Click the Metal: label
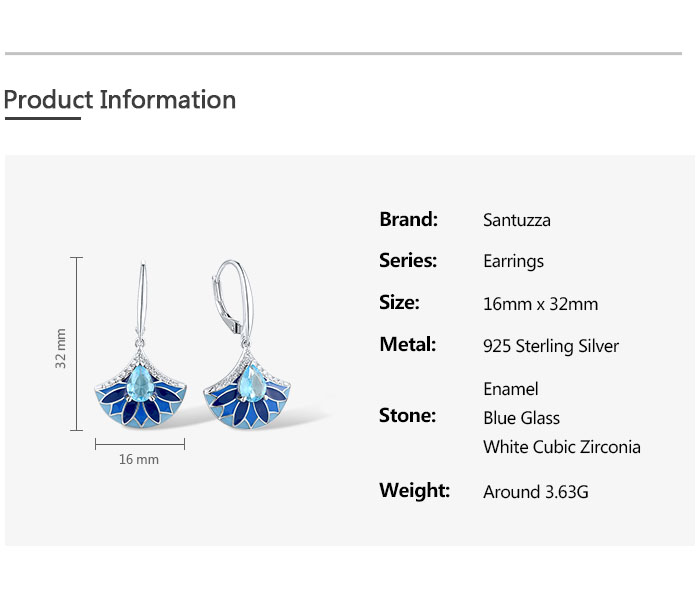Viewport: 700px width, 596px height. (407, 344)
